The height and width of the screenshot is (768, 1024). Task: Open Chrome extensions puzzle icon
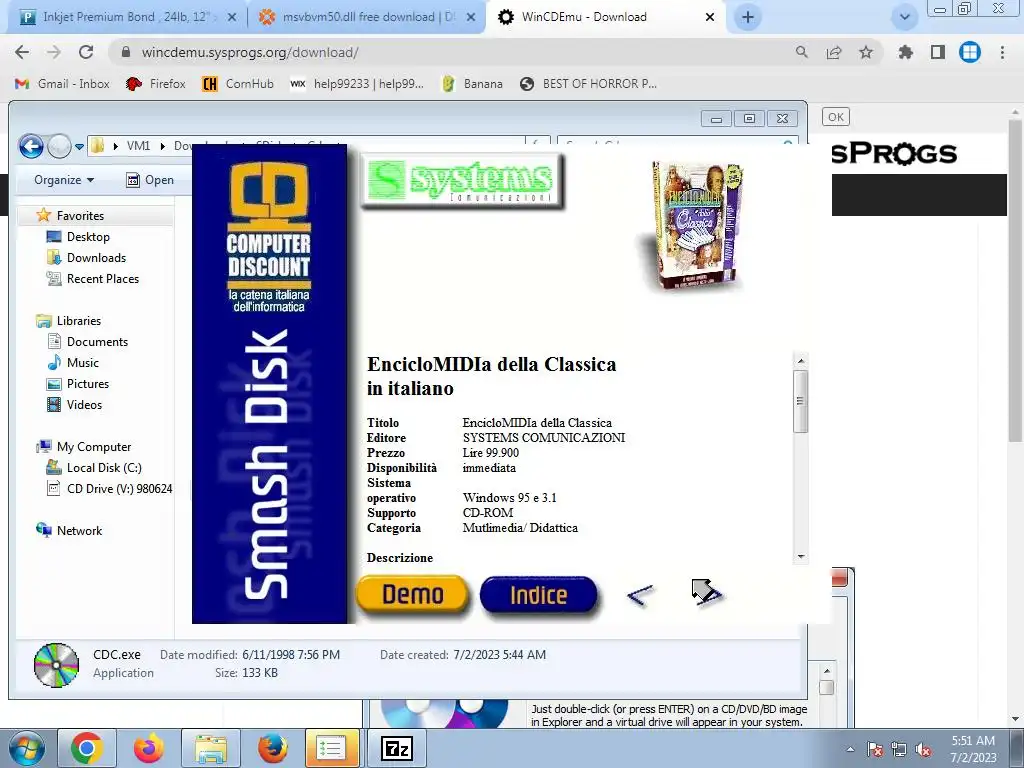coord(905,52)
